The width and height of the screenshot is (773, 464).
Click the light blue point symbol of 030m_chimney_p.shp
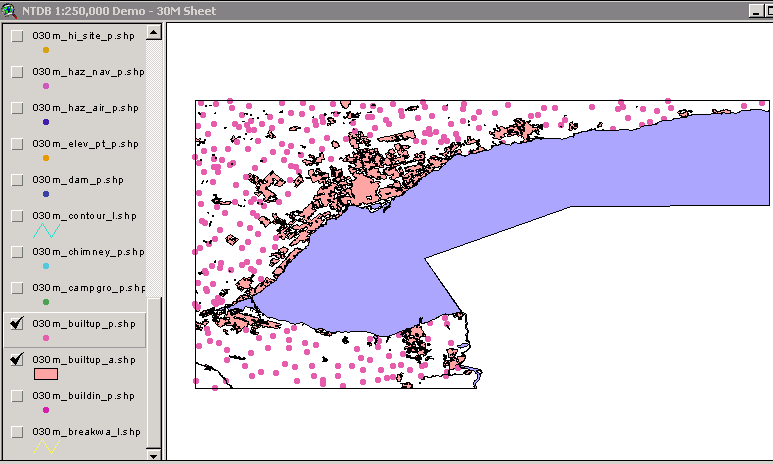point(46,266)
